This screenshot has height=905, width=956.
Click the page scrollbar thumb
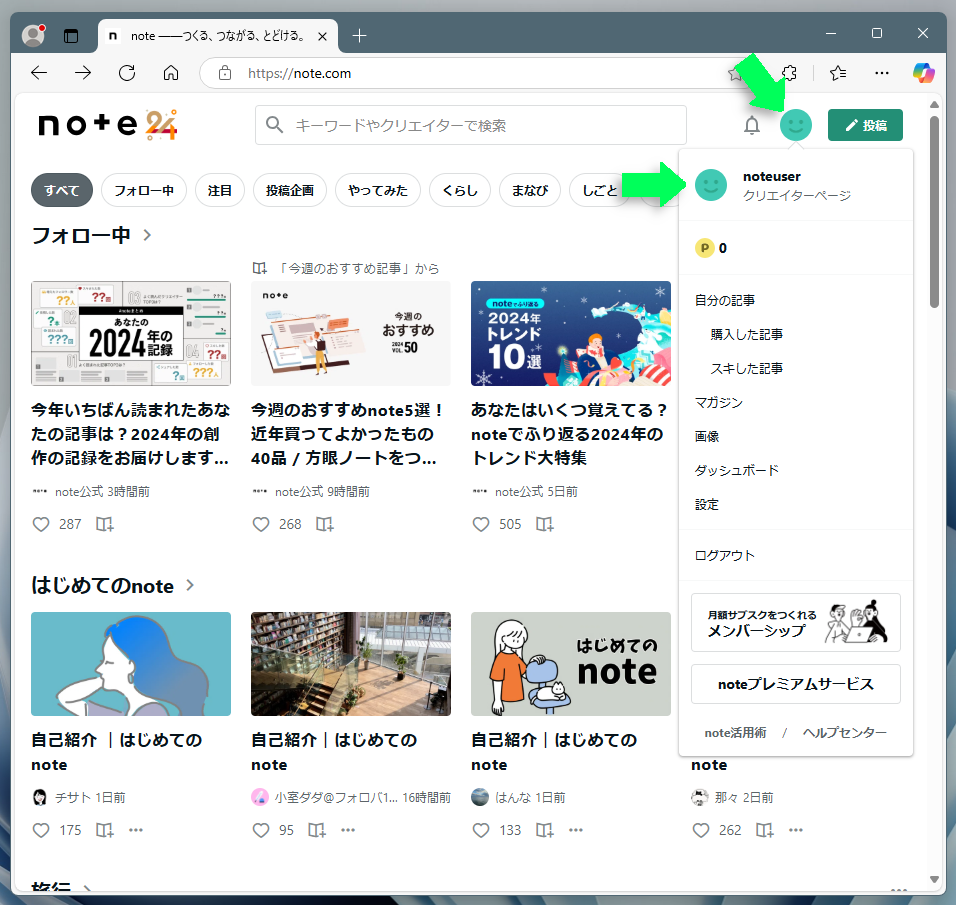pyautogui.click(x=934, y=212)
